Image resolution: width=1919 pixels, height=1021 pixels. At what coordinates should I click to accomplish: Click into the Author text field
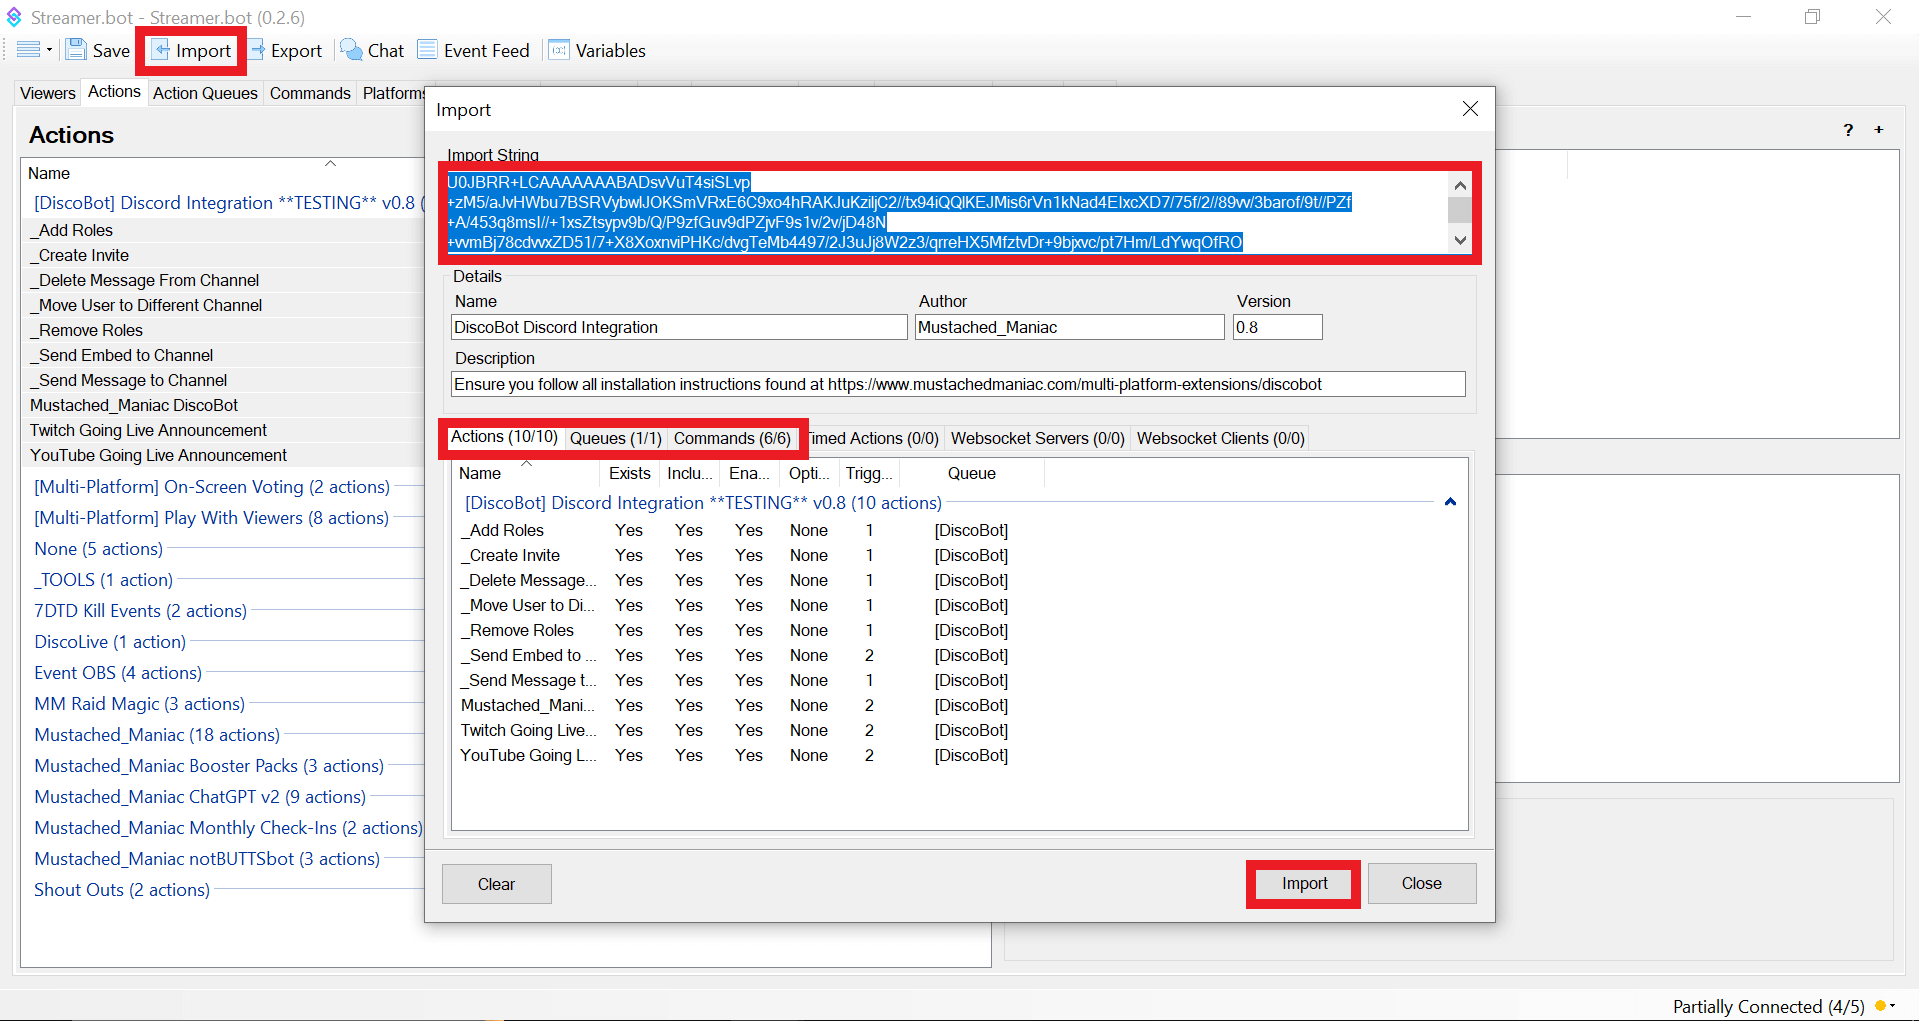coord(1068,327)
